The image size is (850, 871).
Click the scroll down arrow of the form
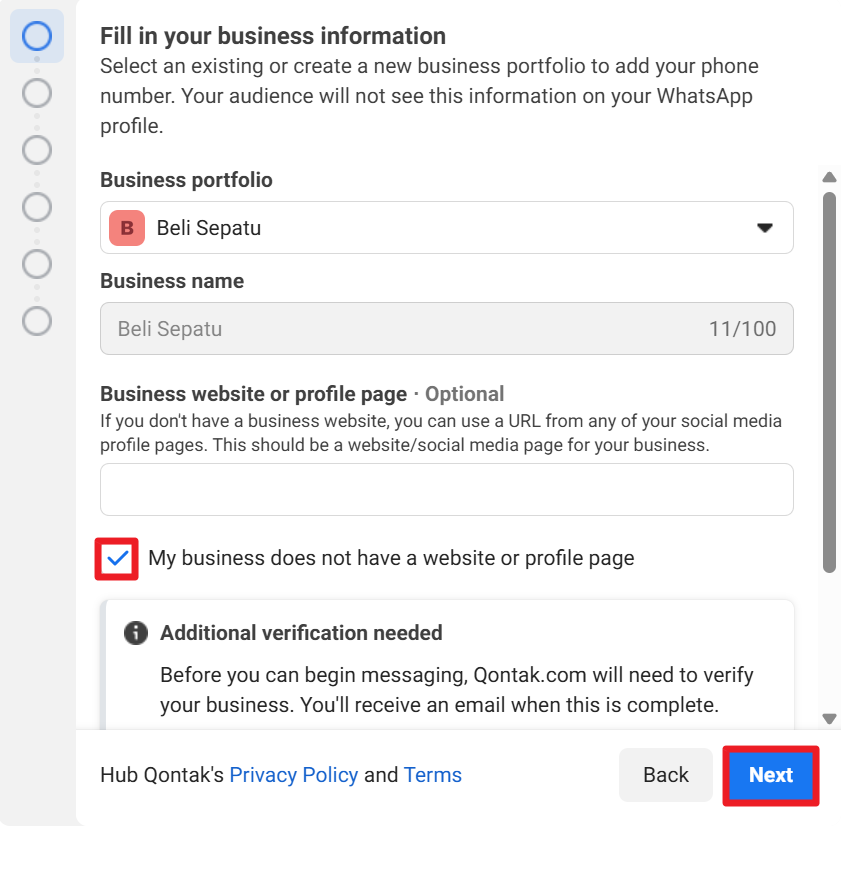point(829,718)
